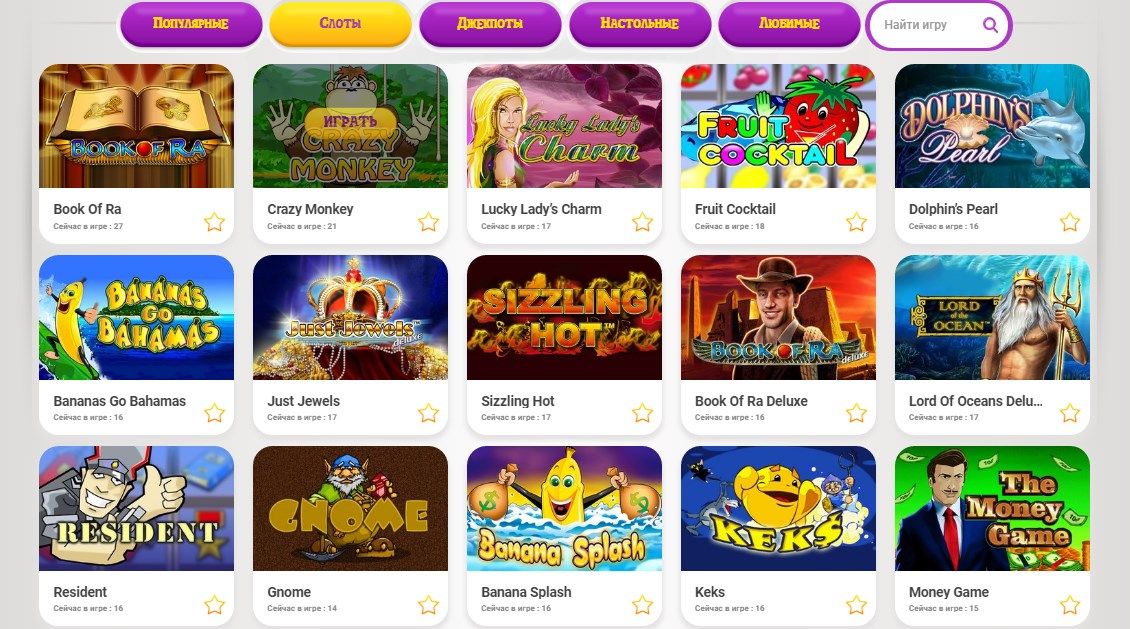Open the Любимые favorites tab
The width and height of the screenshot is (1130, 629).
789,24
